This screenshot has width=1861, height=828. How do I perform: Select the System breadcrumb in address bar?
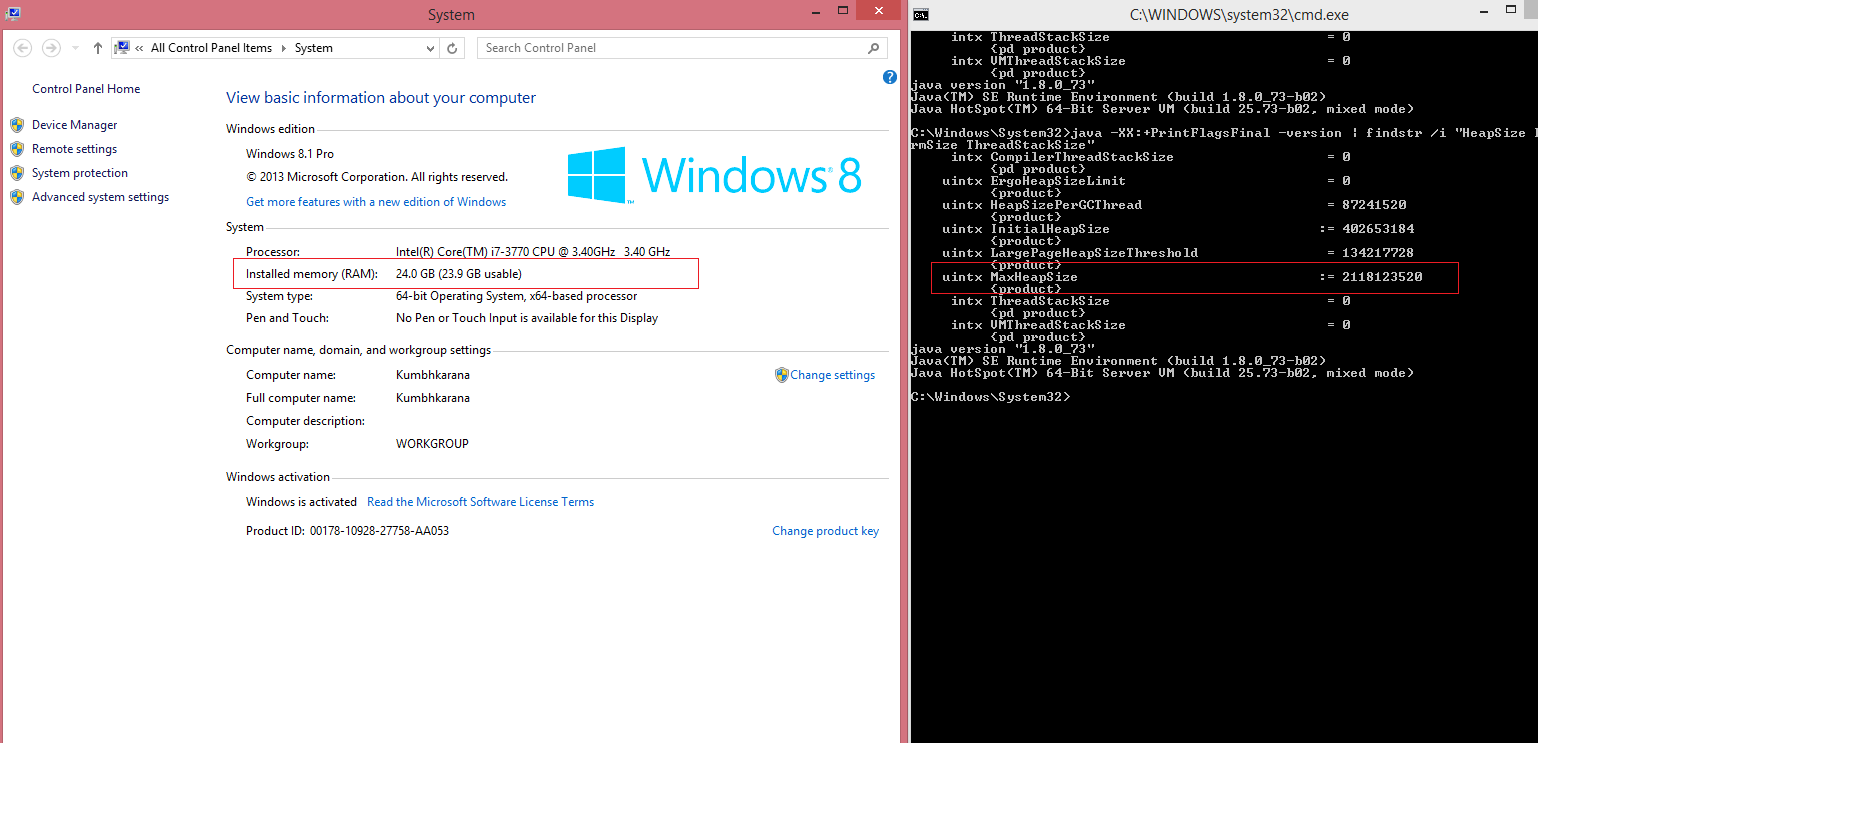pos(313,48)
